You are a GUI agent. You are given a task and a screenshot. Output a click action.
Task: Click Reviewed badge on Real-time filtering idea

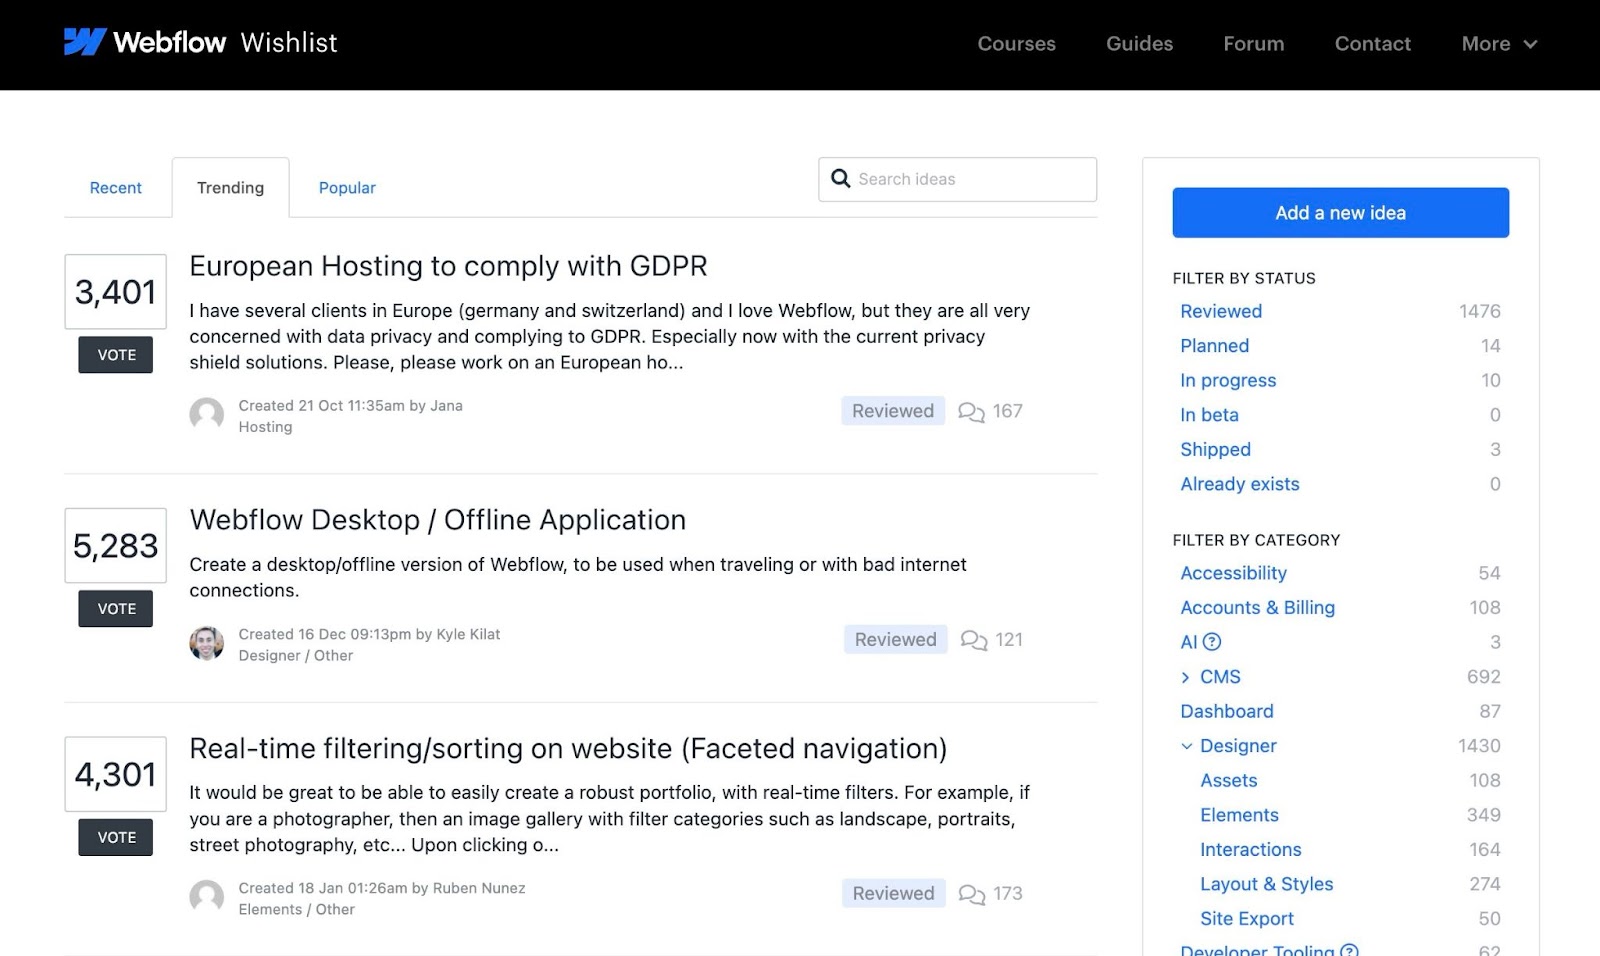point(894,894)
